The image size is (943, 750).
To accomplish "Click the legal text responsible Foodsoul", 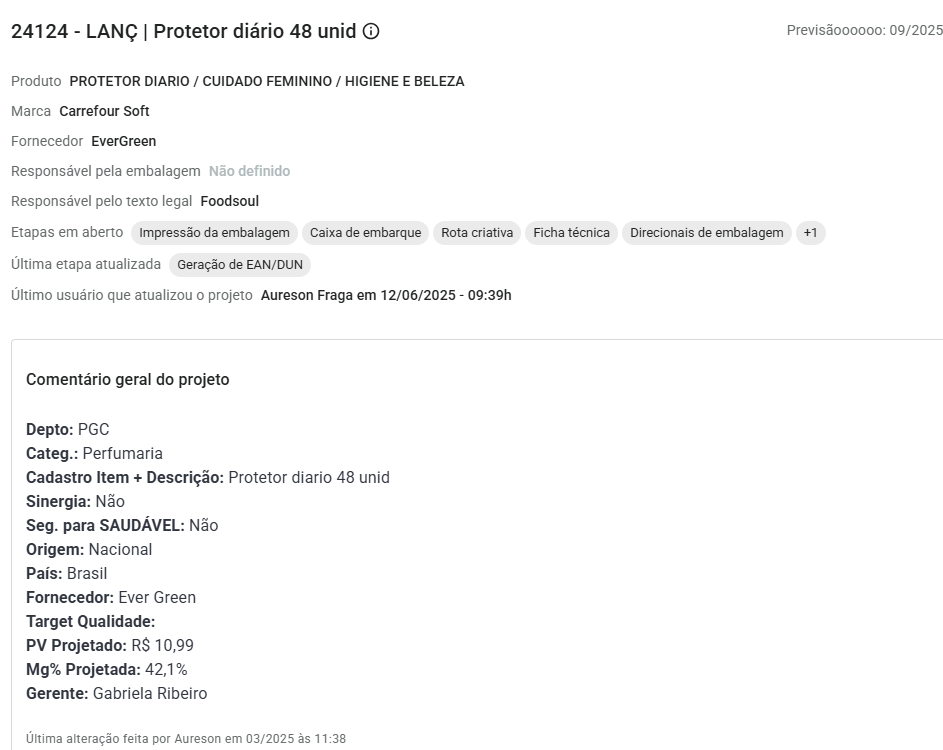I will coord(229,201).
